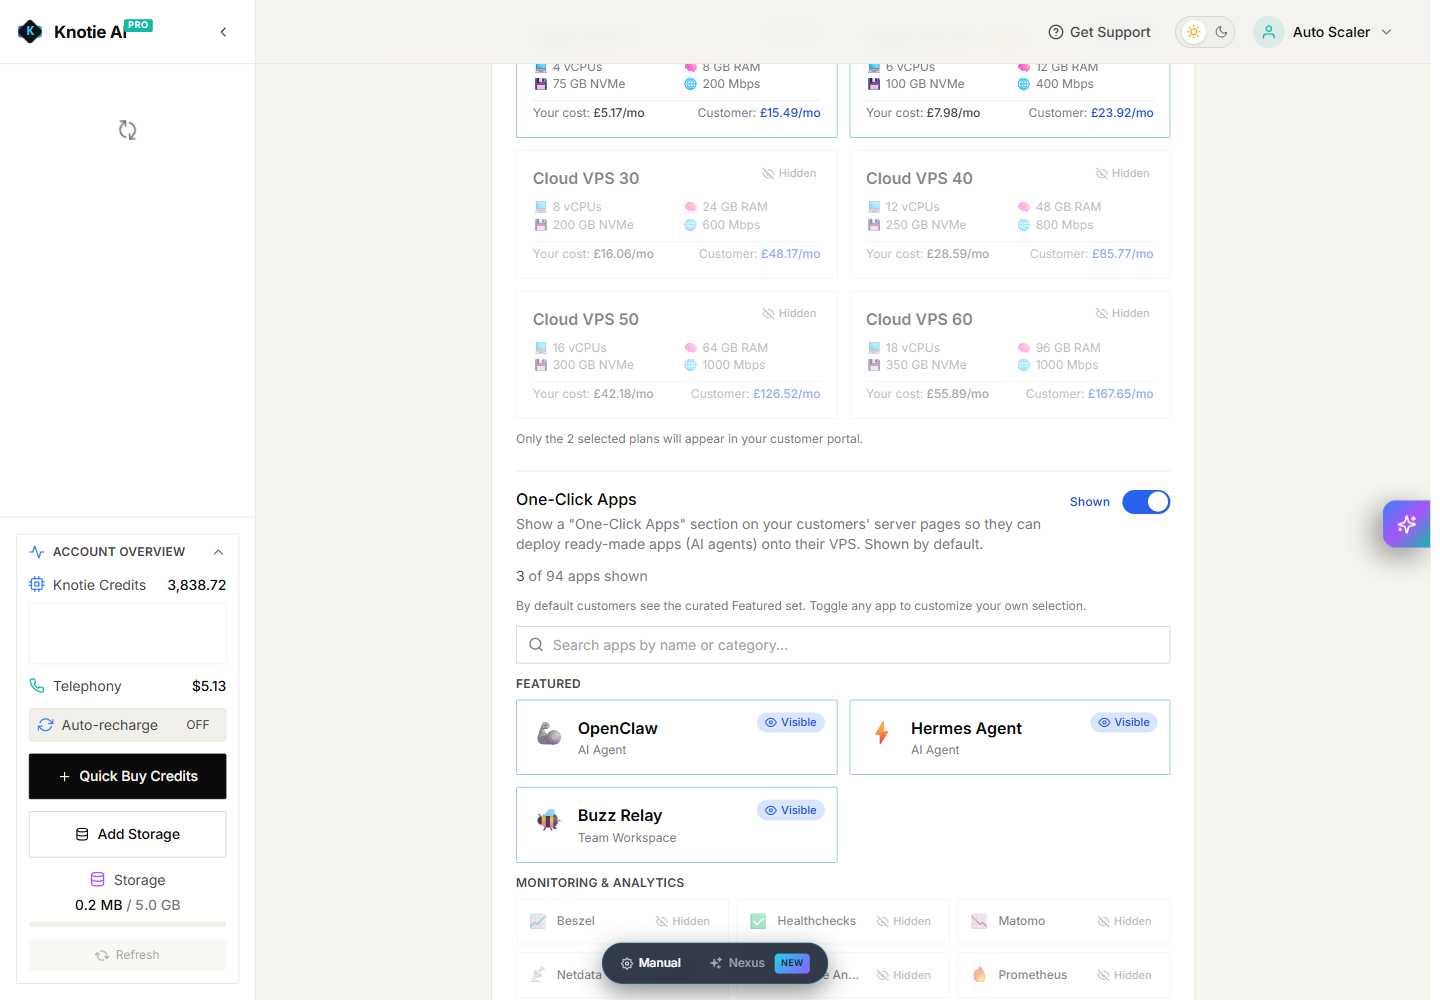The image size is (1440, 1000).
Task: Click the Auto Scaler user avatar icon
Action: point(1268,32)
